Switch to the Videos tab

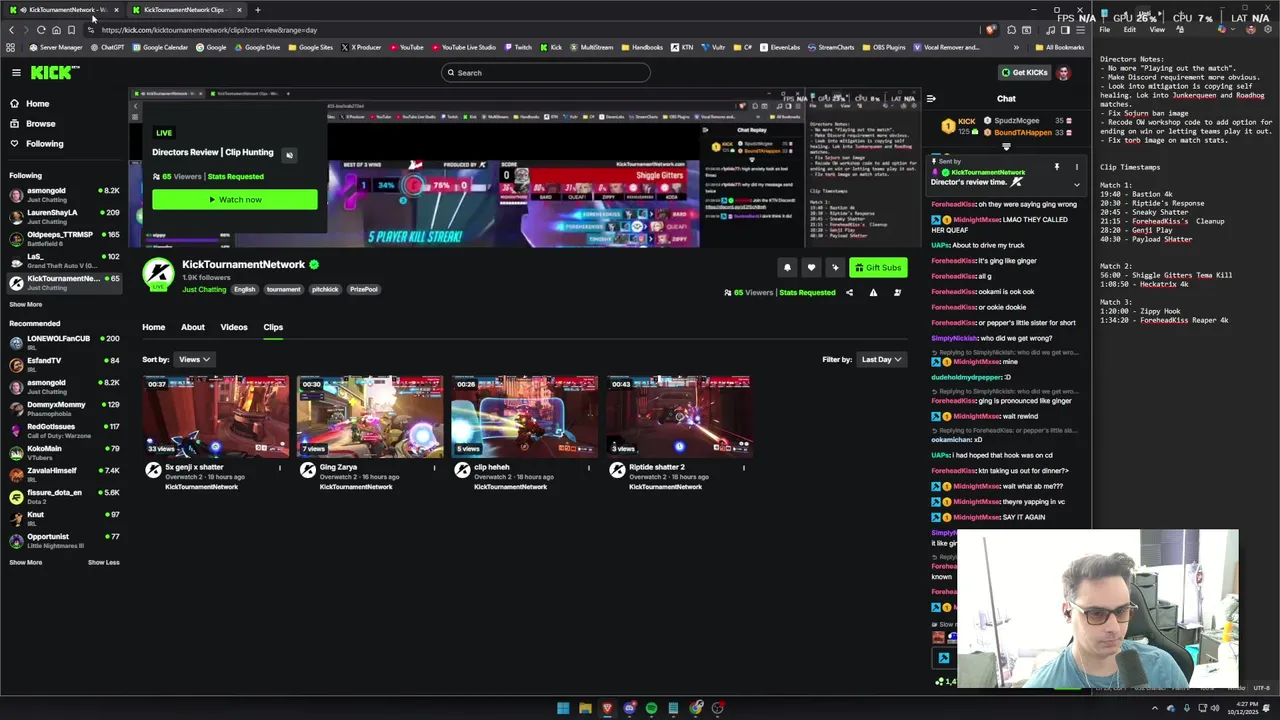(x=234, y=327)
